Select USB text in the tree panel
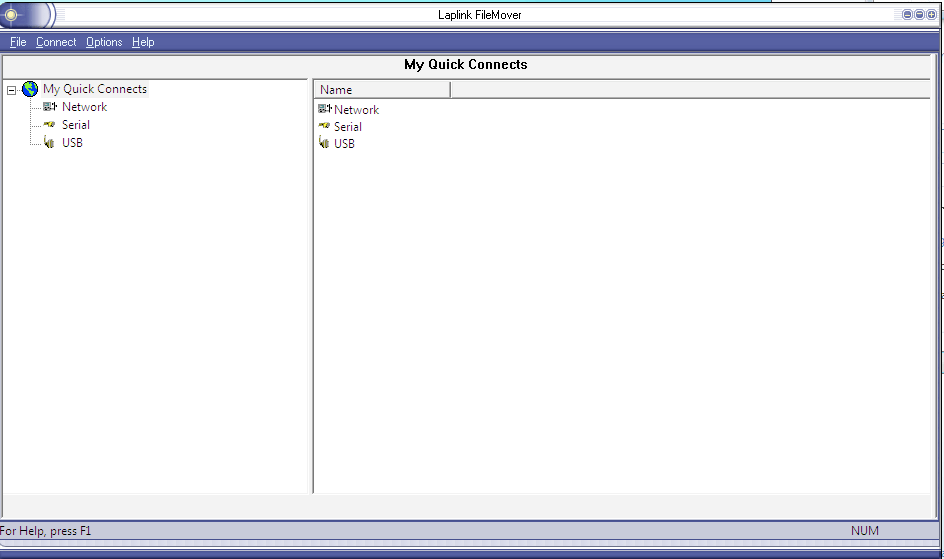944x559 pixels. click(72, 143)
